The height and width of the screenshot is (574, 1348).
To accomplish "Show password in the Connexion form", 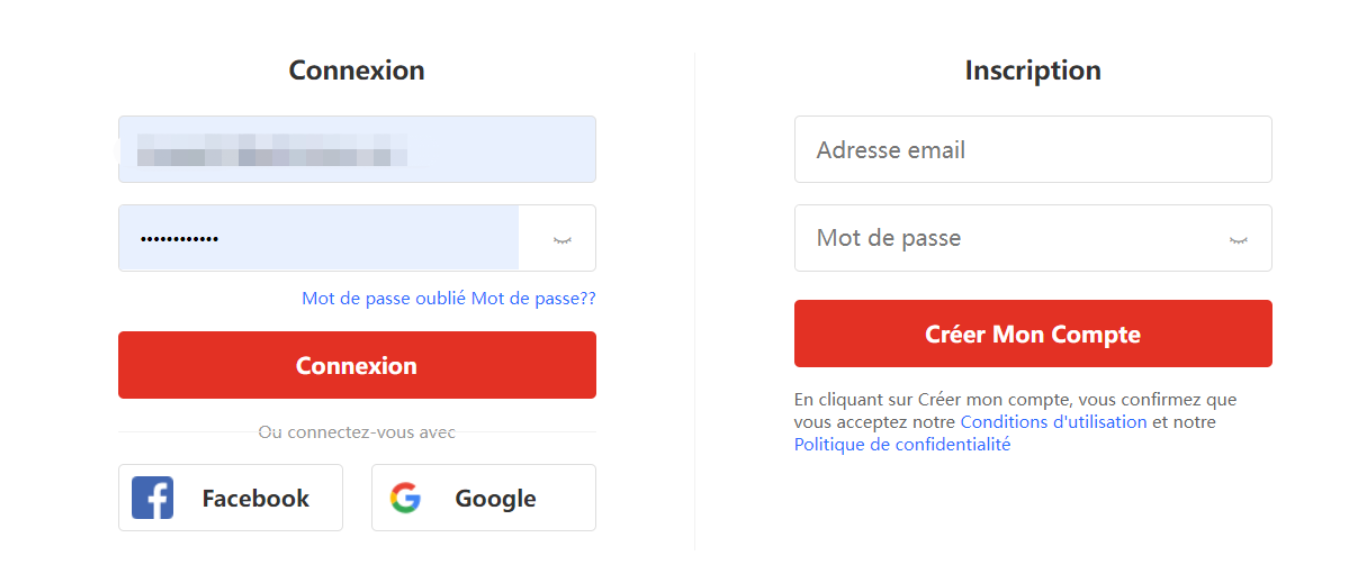I will [x=563, y=239].
